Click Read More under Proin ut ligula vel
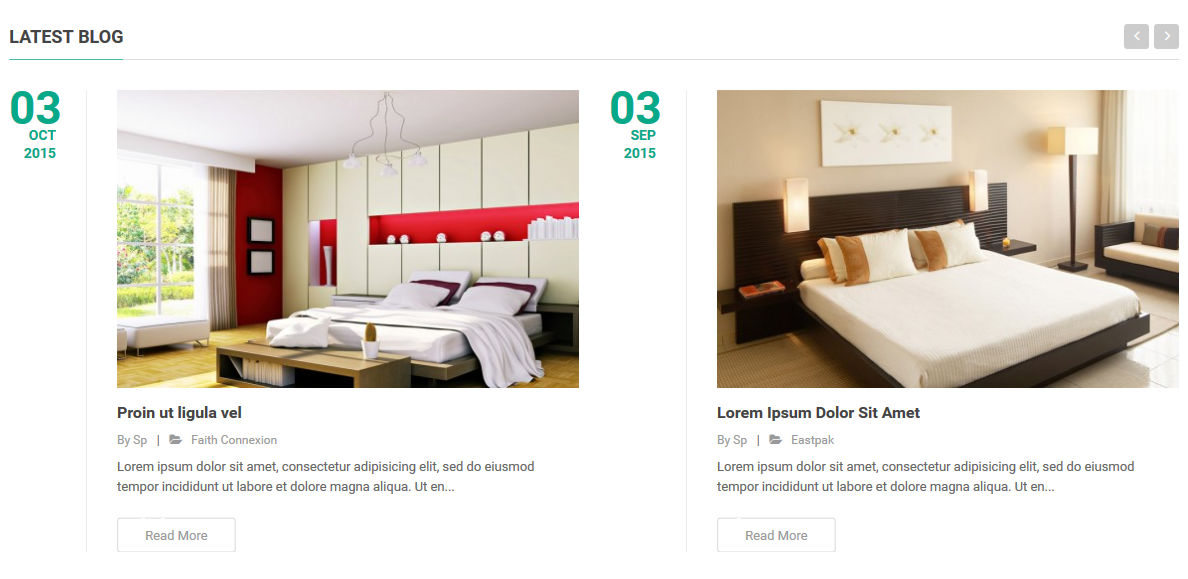 coord(177,535)
